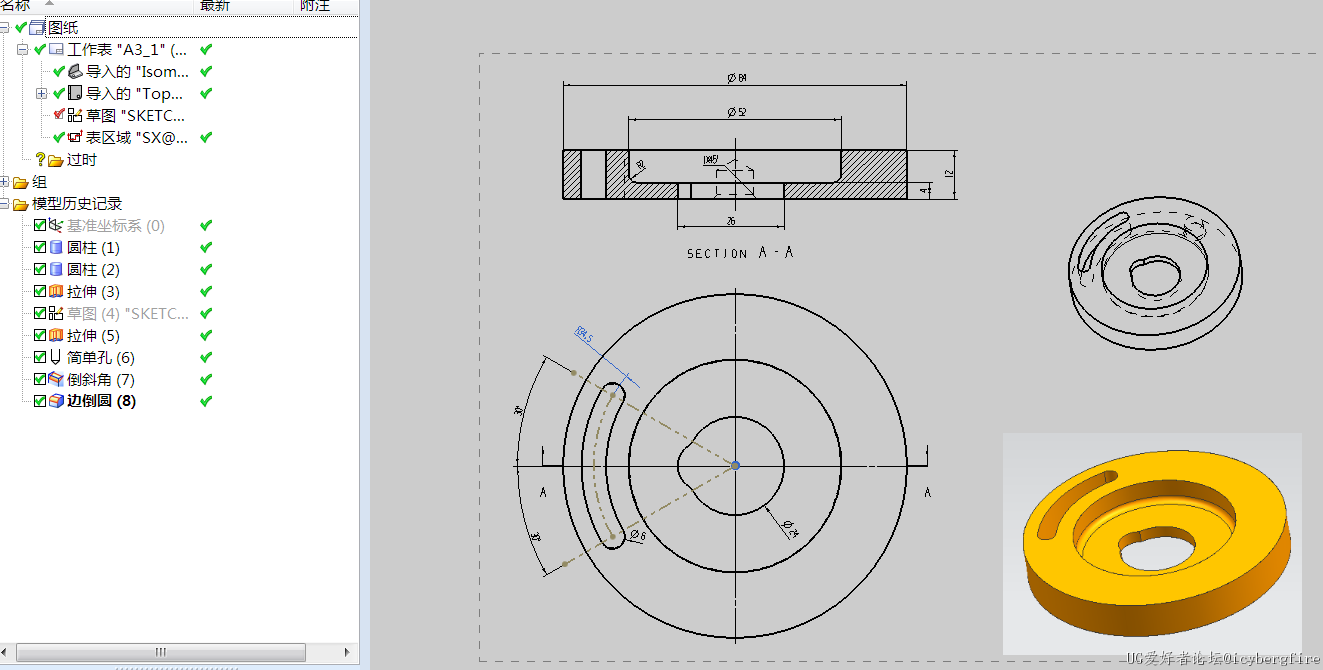The height and width of the screenshot is (670, 1323).
Task: Click green status checkmark in 圆柱 (1) row
Action: [206, 248]
